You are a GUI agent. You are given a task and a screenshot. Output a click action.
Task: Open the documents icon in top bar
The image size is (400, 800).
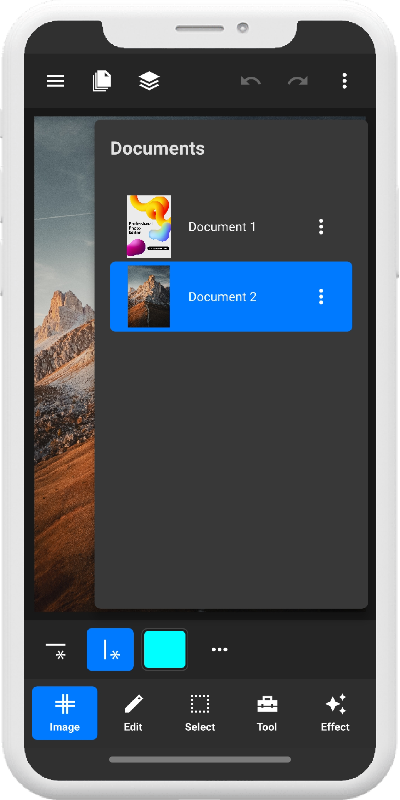point(102,81)
